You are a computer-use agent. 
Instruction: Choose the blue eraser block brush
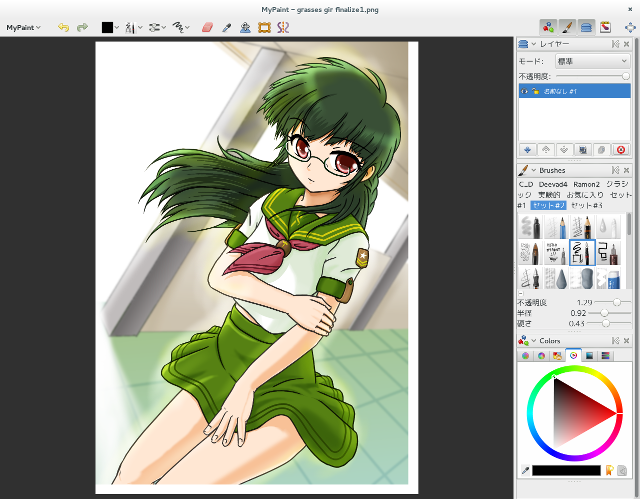click(x=608, y=278)
